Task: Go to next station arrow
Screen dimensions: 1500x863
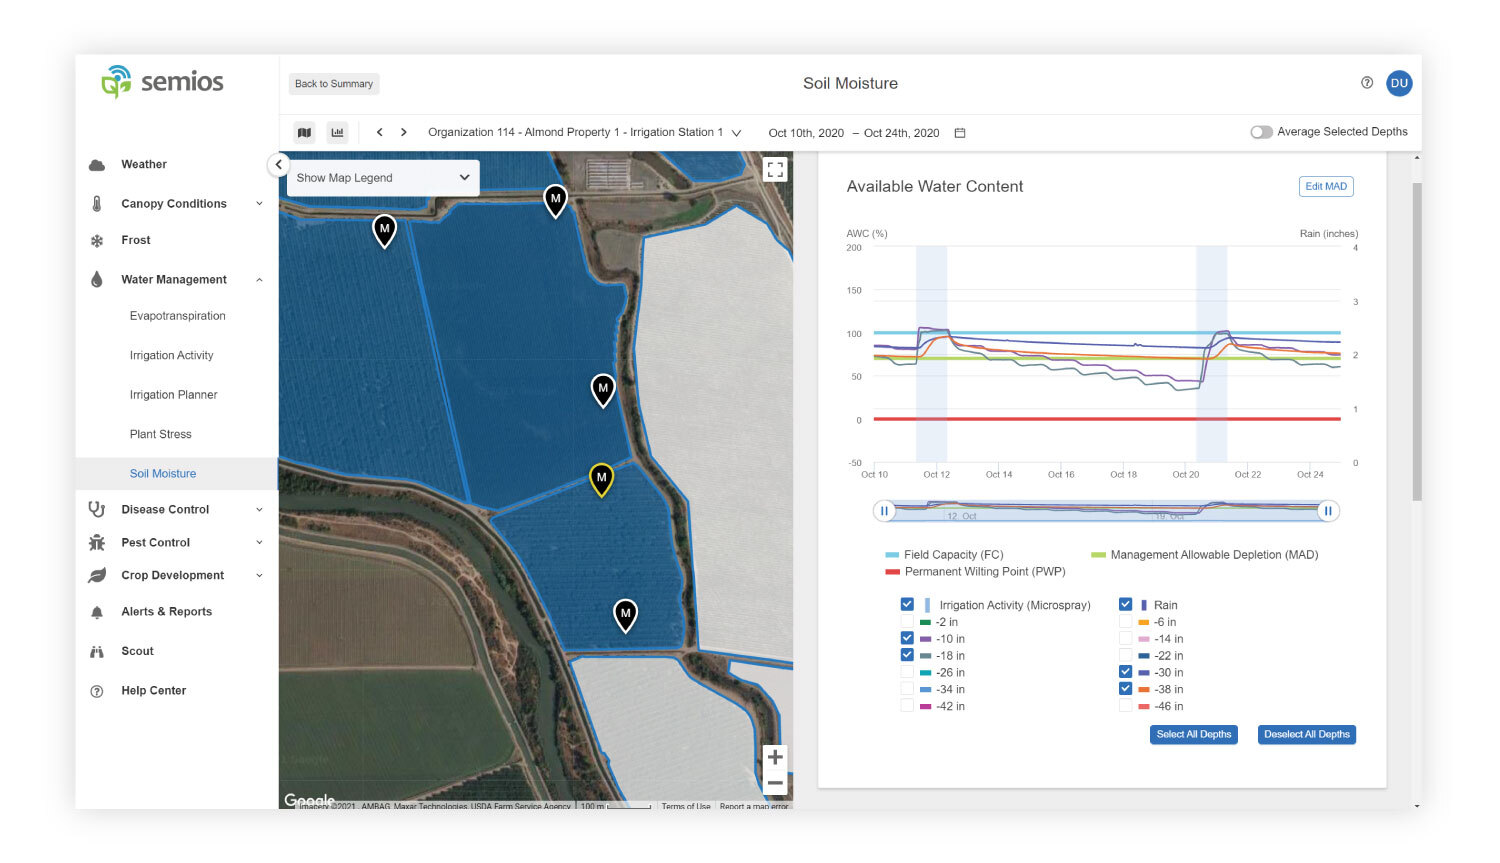Action: coord(404,132)
